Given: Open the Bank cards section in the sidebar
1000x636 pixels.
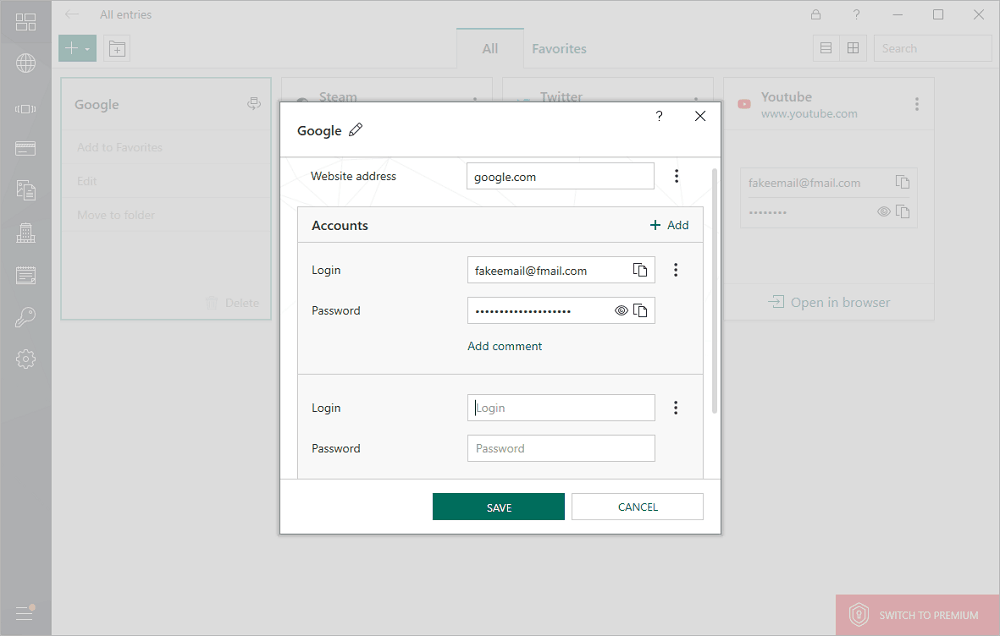Looking at the screenshot, I should pos(26,149).
